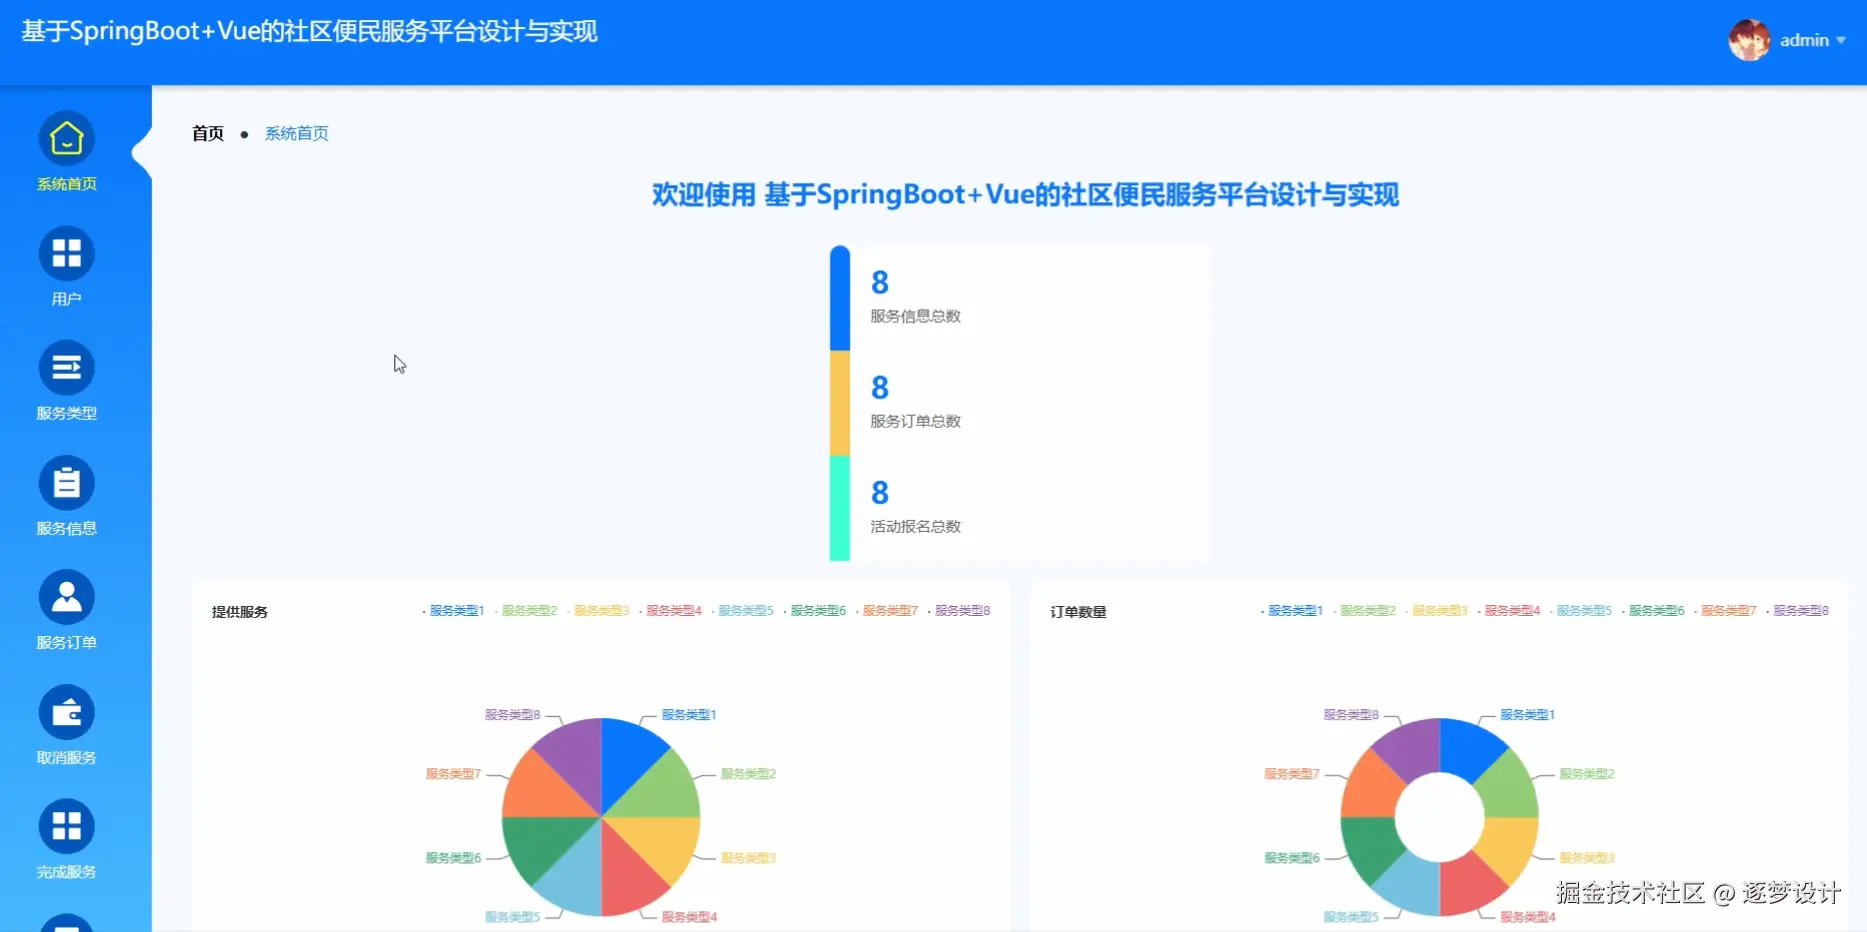1867x932 pixels.
Task: Open the 服务信息 clipboard icon in sidebar
Action: click(66, 483)
